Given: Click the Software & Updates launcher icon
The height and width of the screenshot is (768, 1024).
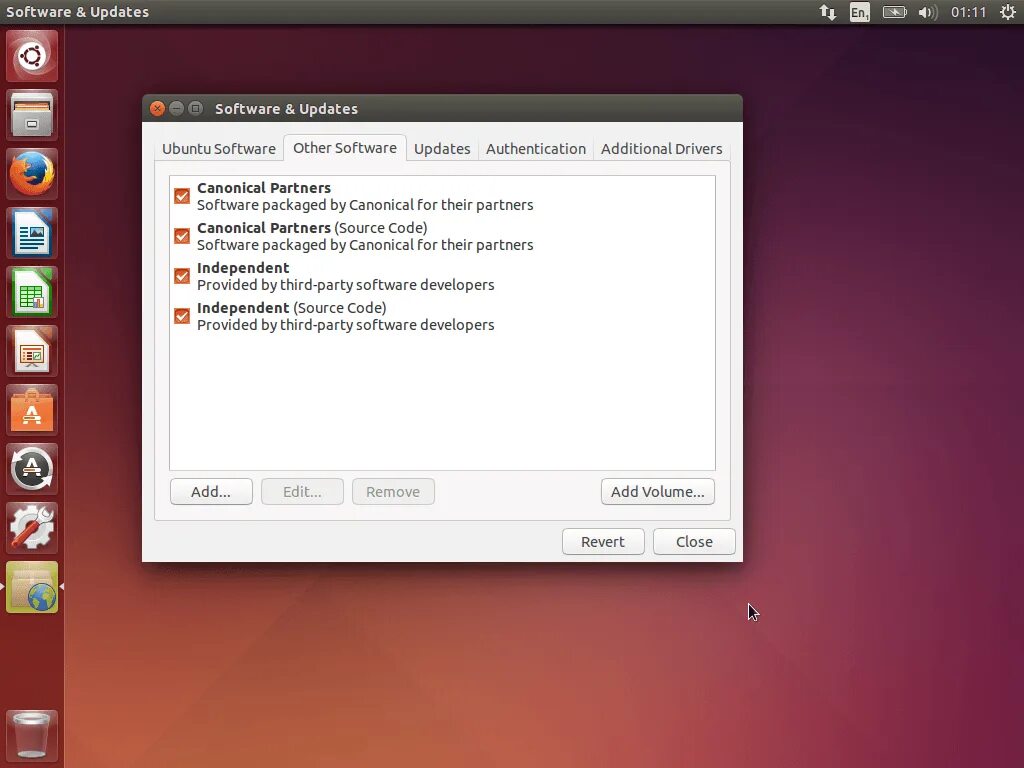Looking at the screenshot, I should (x=32, y=587).
